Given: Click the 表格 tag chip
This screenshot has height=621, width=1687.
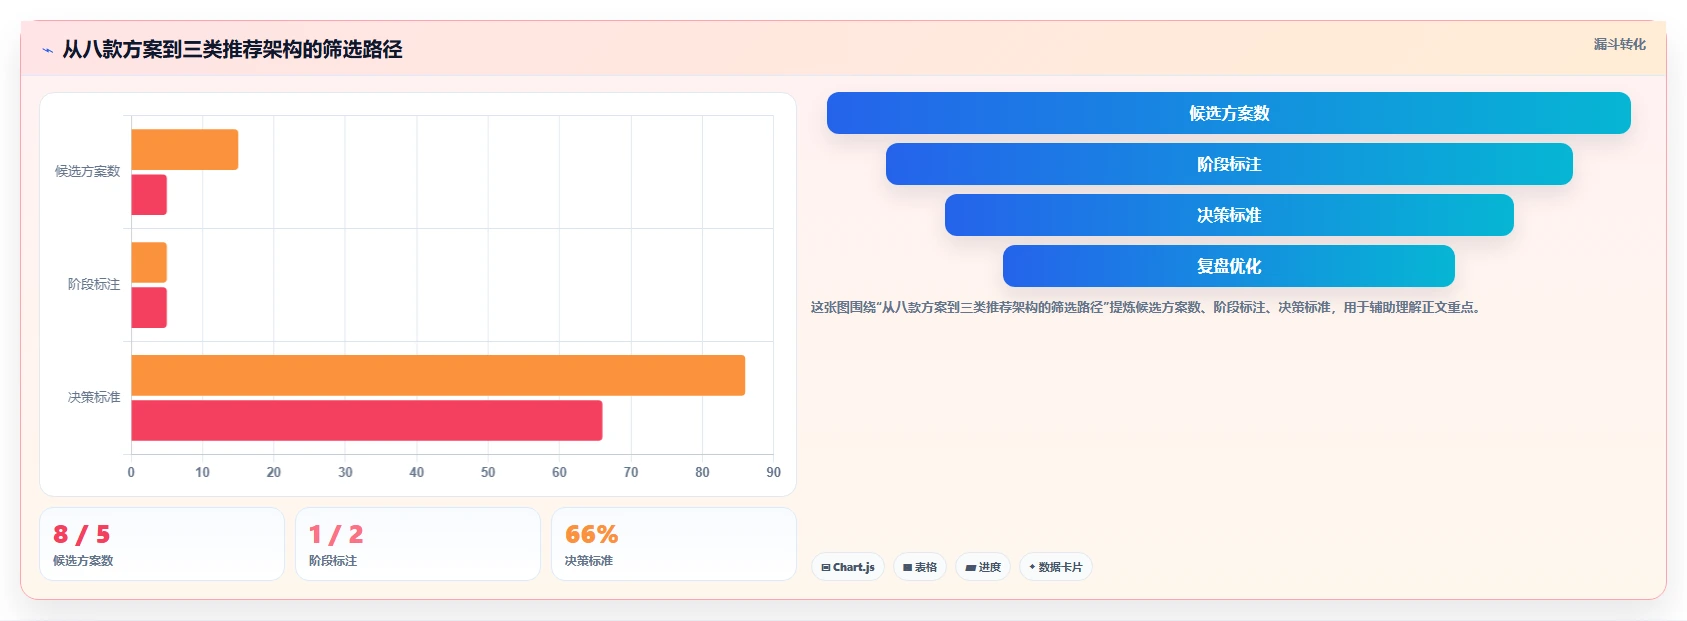Looking at the screenshot, I should coord(920,567).
